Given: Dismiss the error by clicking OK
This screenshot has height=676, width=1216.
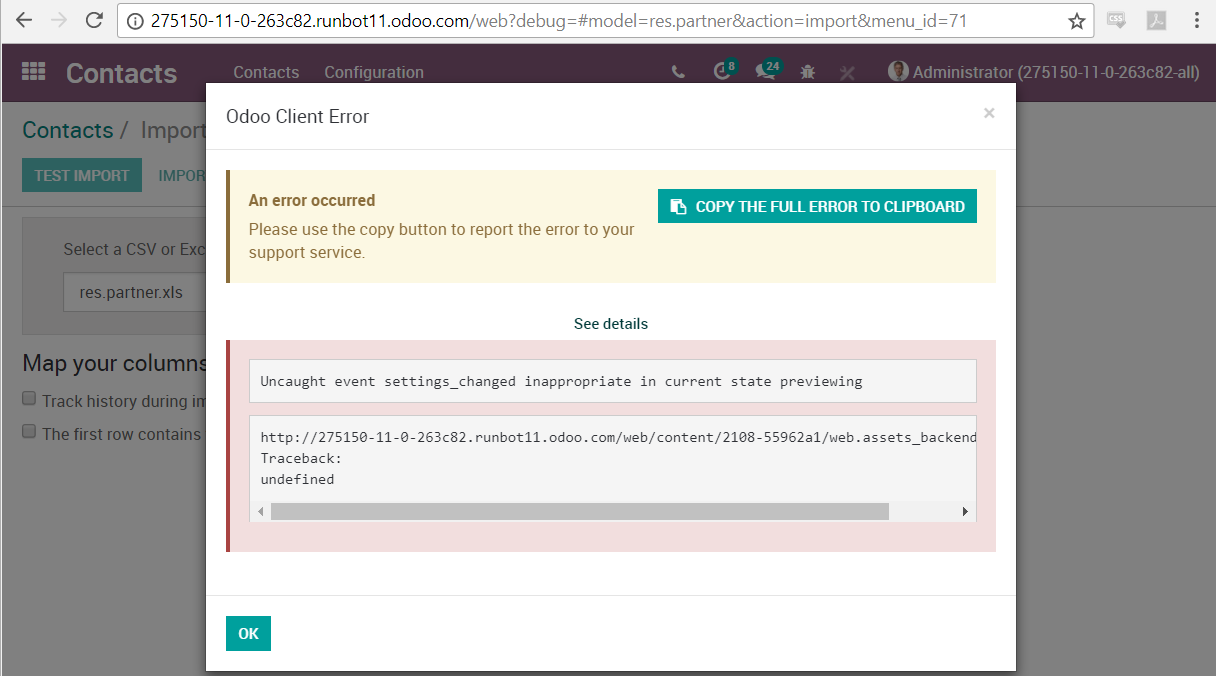Looking at the screenshot, I should 247,633.
